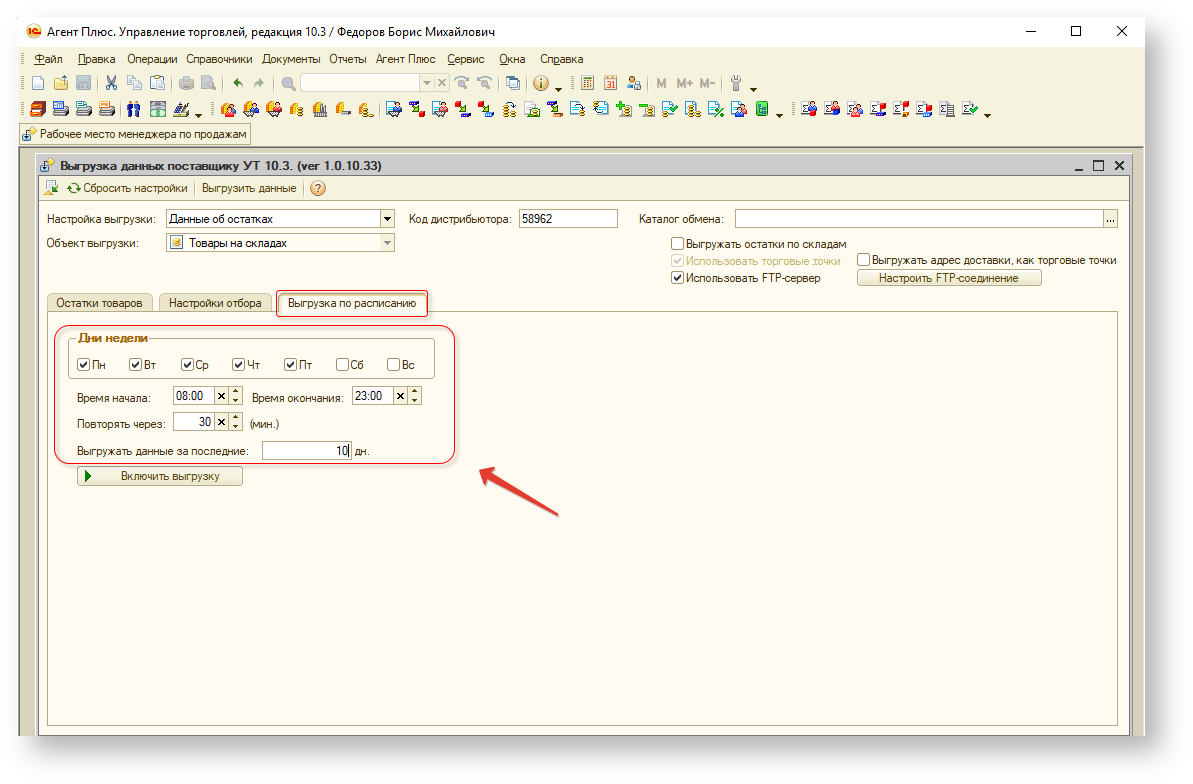Click the Выгрузить данные button

[x=249, y=188]
